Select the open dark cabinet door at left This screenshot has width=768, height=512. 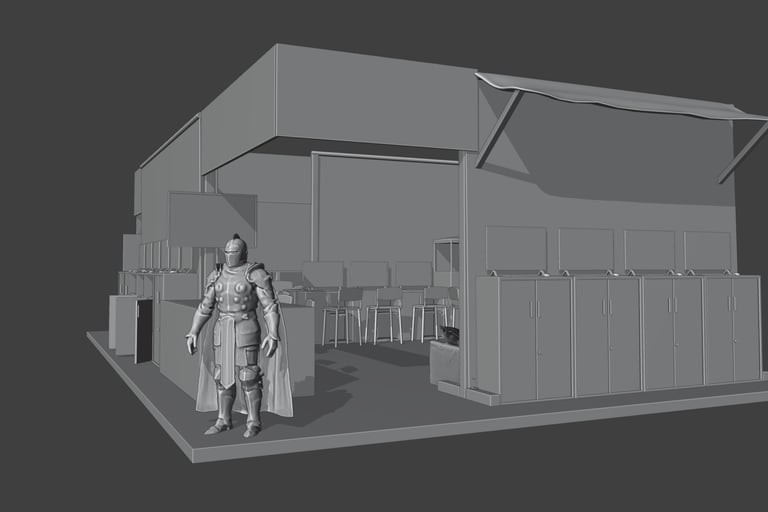[x=144, y=331]
